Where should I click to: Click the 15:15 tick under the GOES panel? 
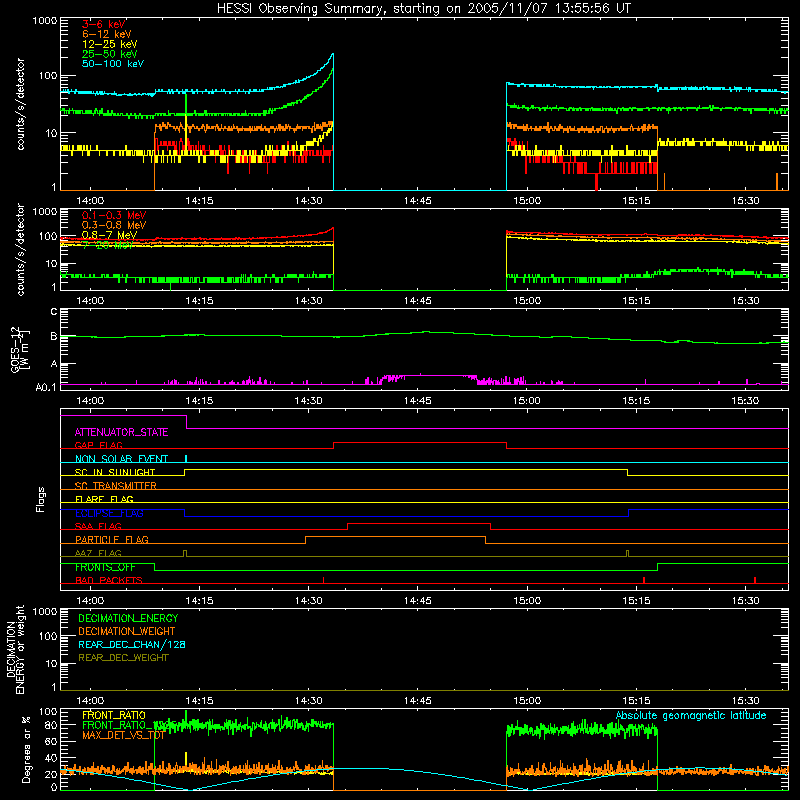click(636, 401)
